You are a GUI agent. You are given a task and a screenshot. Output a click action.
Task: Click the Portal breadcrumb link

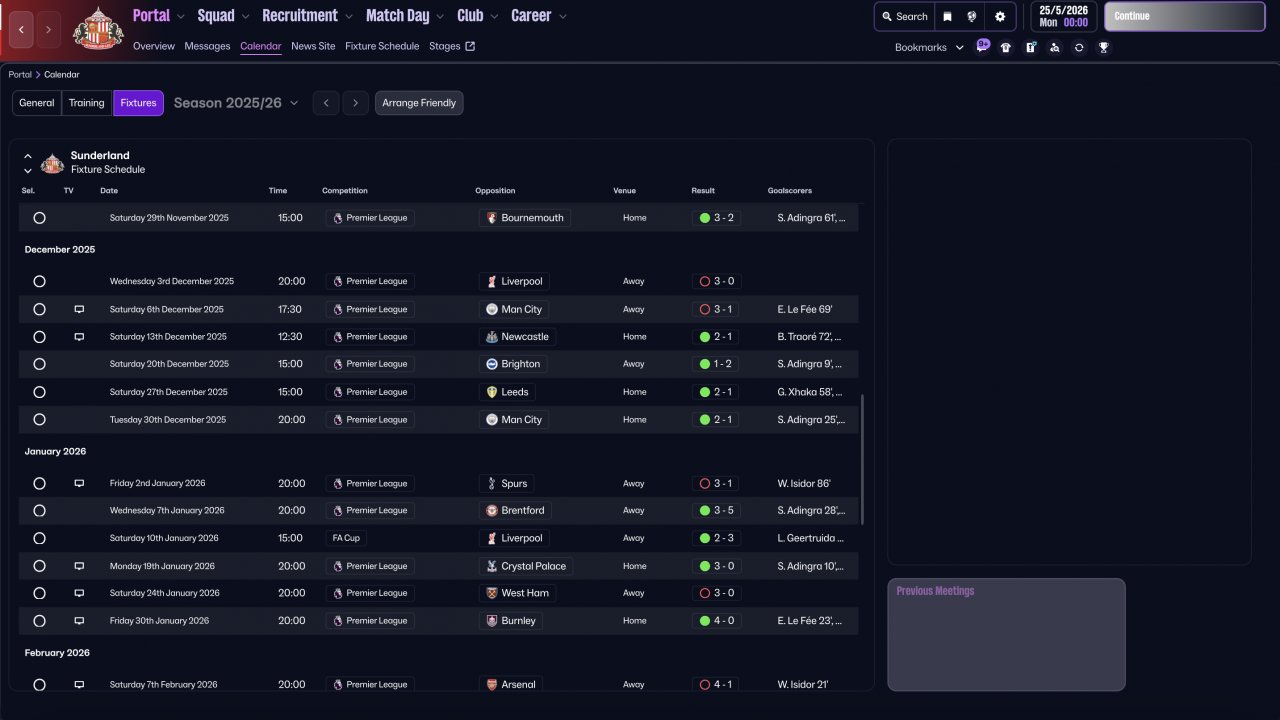click(20, 75)
